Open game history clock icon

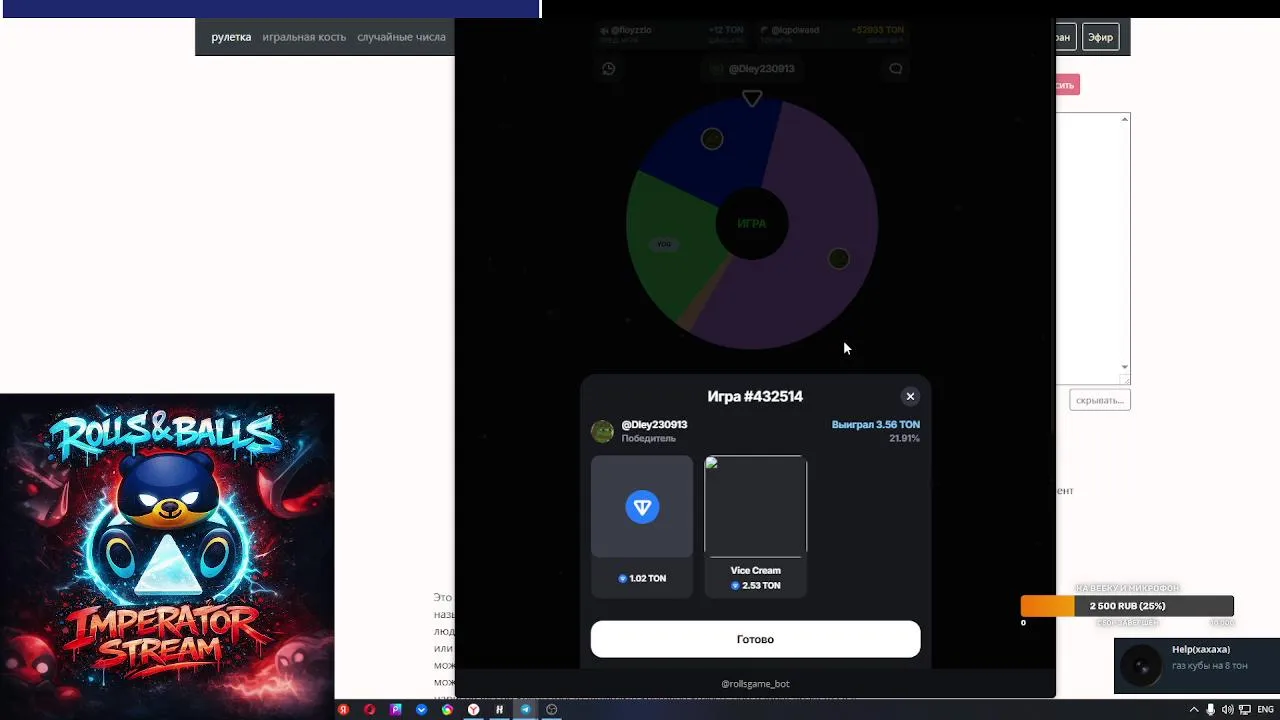(x=609, y=69)
